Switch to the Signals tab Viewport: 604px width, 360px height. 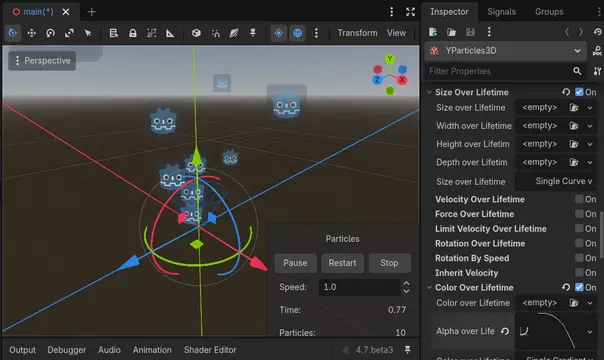(501, 12)
